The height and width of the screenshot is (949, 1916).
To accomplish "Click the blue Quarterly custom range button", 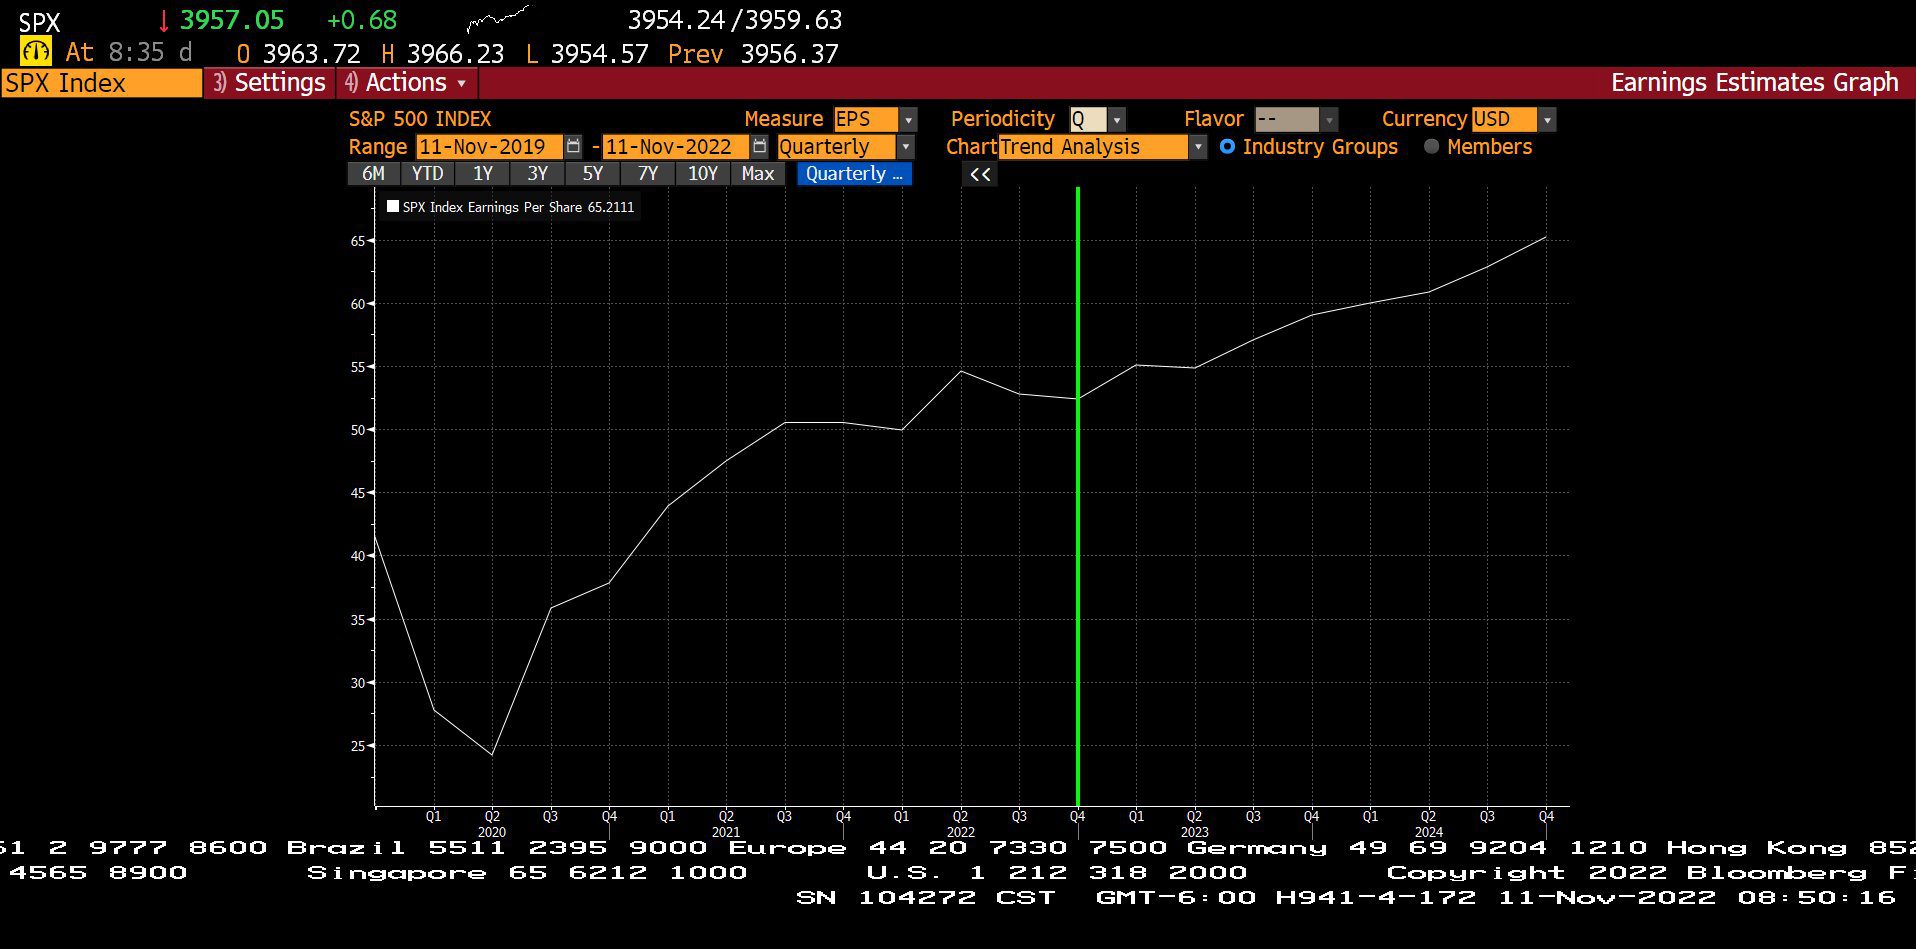I will (x=854, y=174).
